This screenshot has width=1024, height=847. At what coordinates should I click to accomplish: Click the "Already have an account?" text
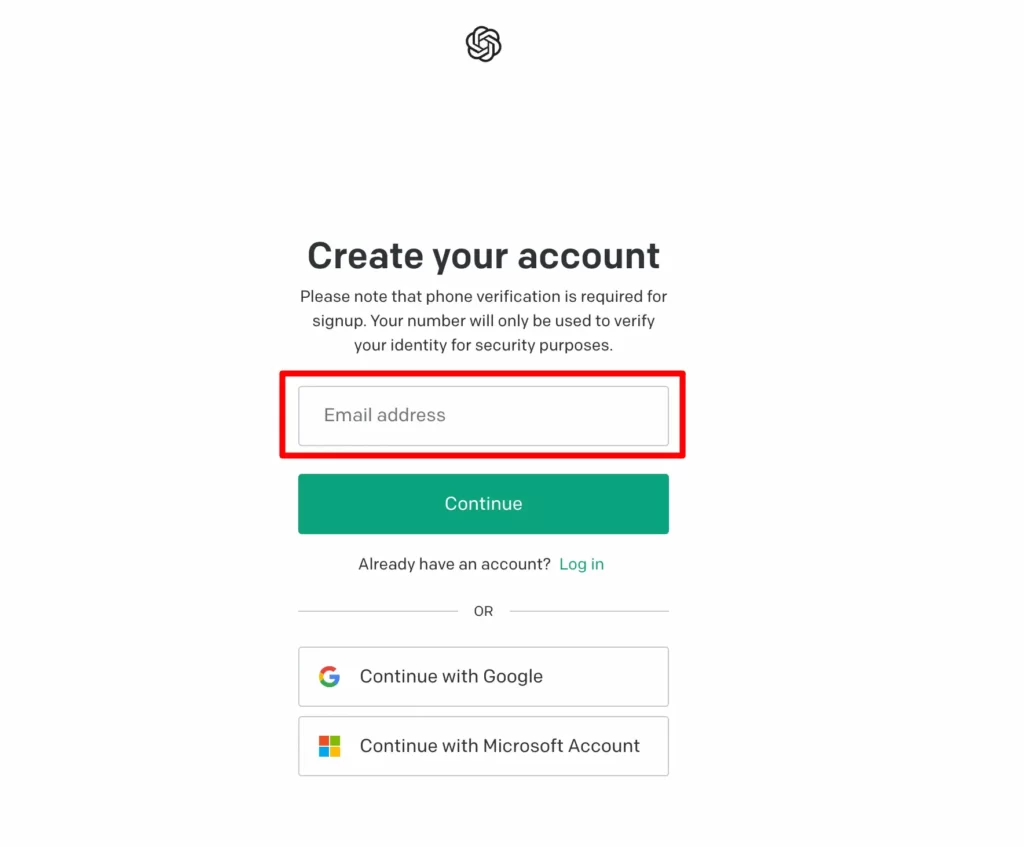[454, 564]
